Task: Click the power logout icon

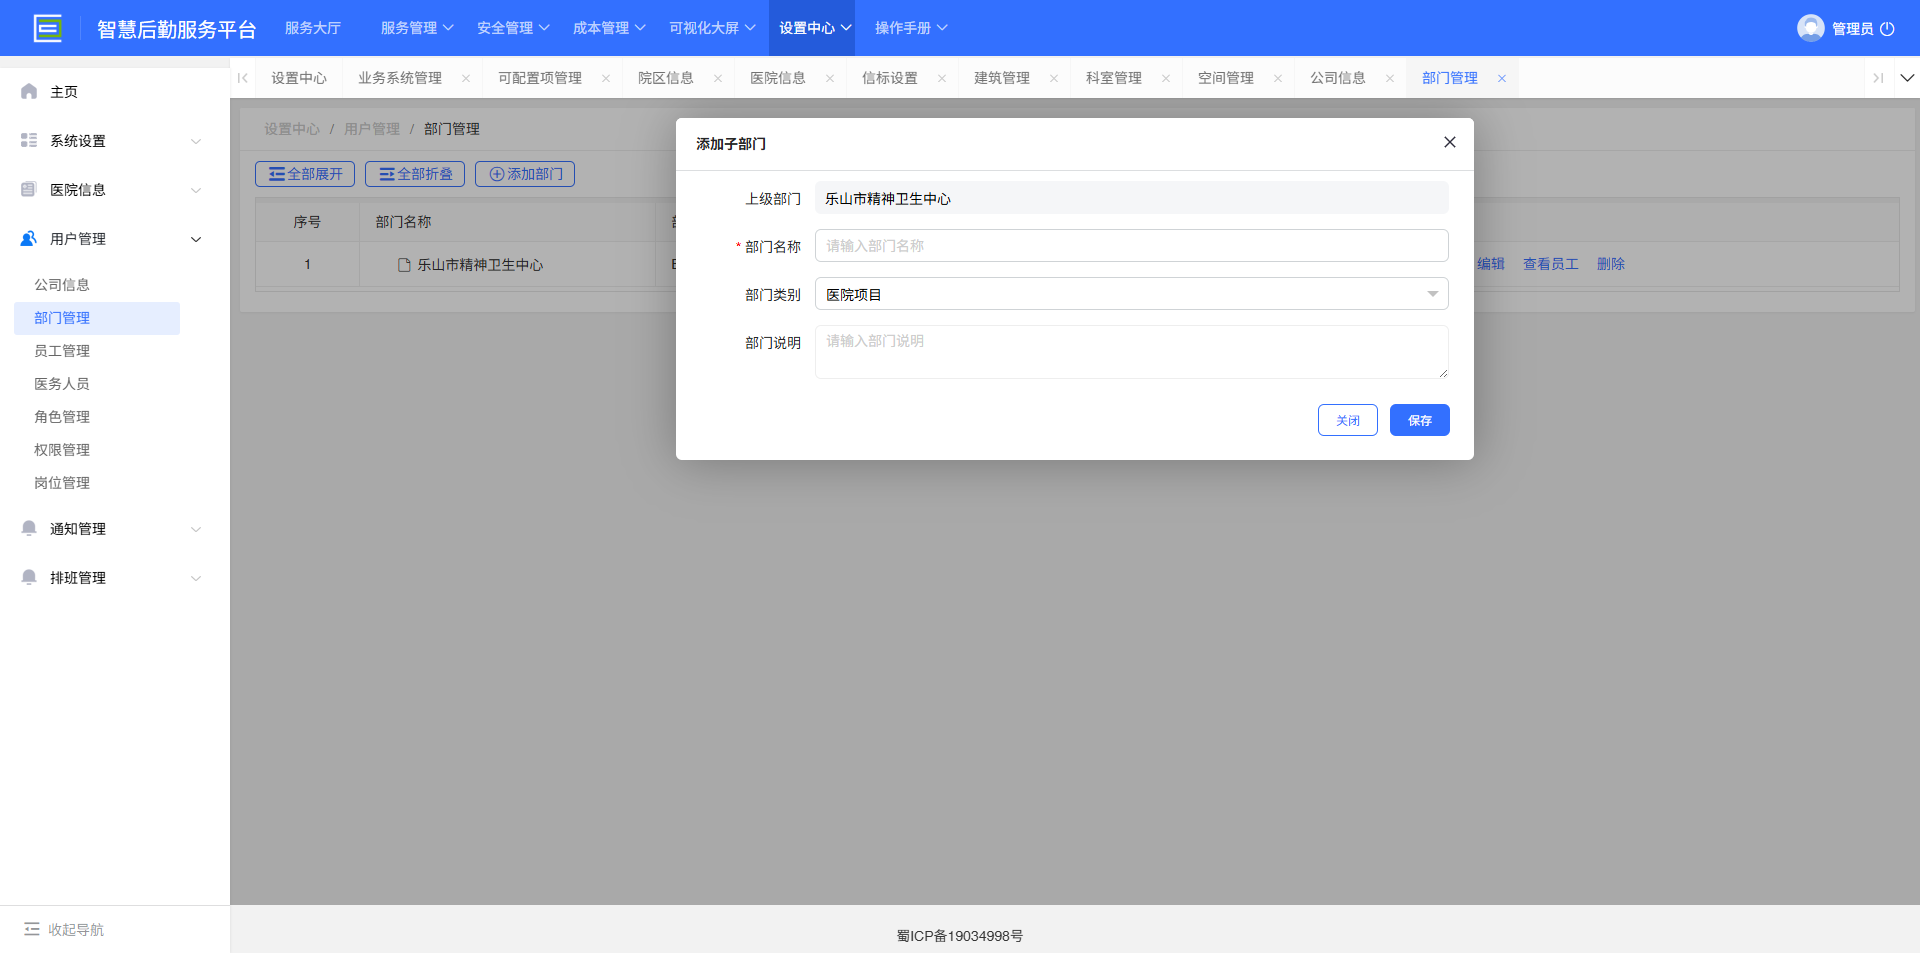Action: pos(1887,29)
